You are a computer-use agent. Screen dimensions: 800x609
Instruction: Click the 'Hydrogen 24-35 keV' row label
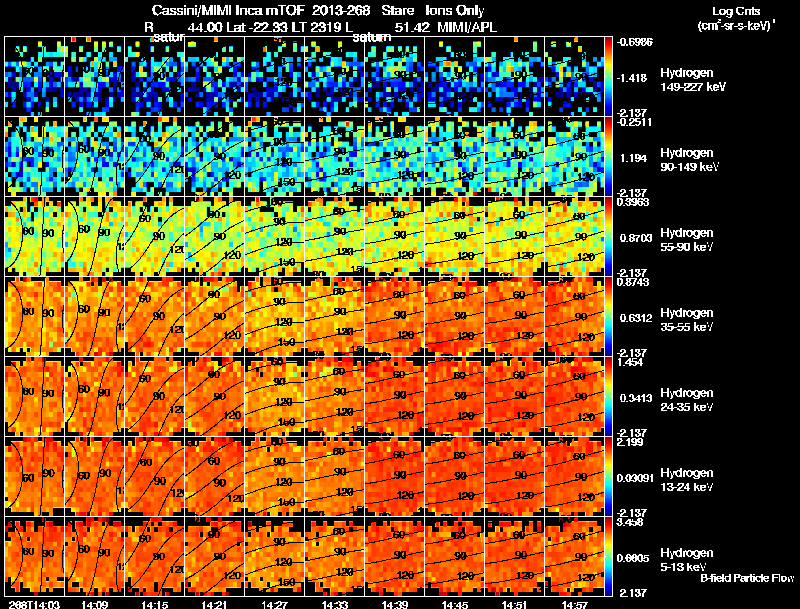(687, 400)
